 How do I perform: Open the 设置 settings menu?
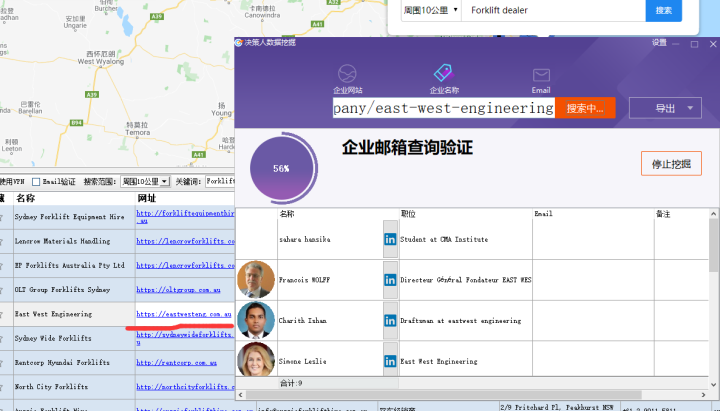tap(659, 43)
